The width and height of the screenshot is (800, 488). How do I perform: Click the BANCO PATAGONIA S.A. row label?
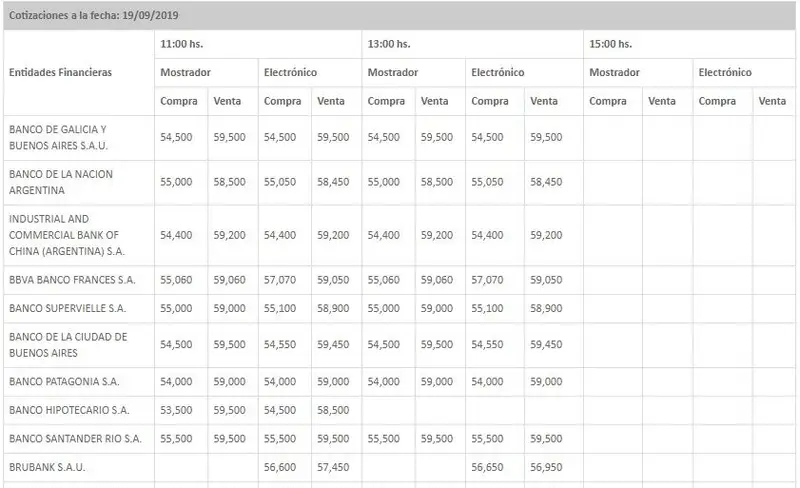(x=63, y=382)
